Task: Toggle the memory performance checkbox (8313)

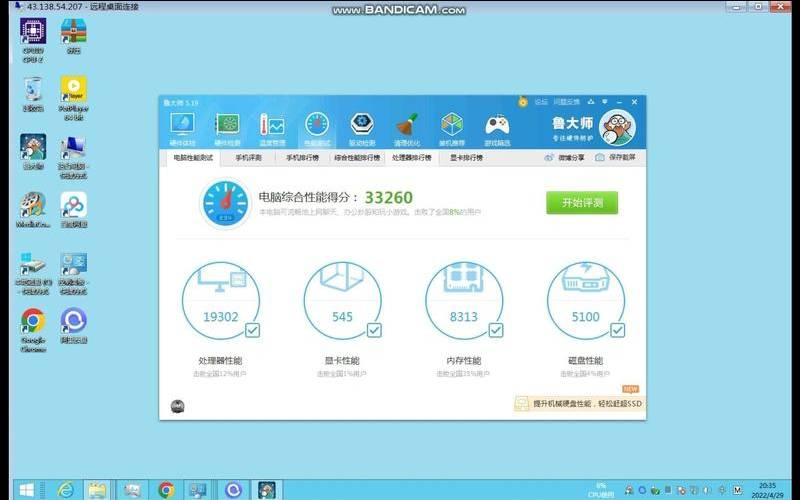Action: tap(496, 331)
